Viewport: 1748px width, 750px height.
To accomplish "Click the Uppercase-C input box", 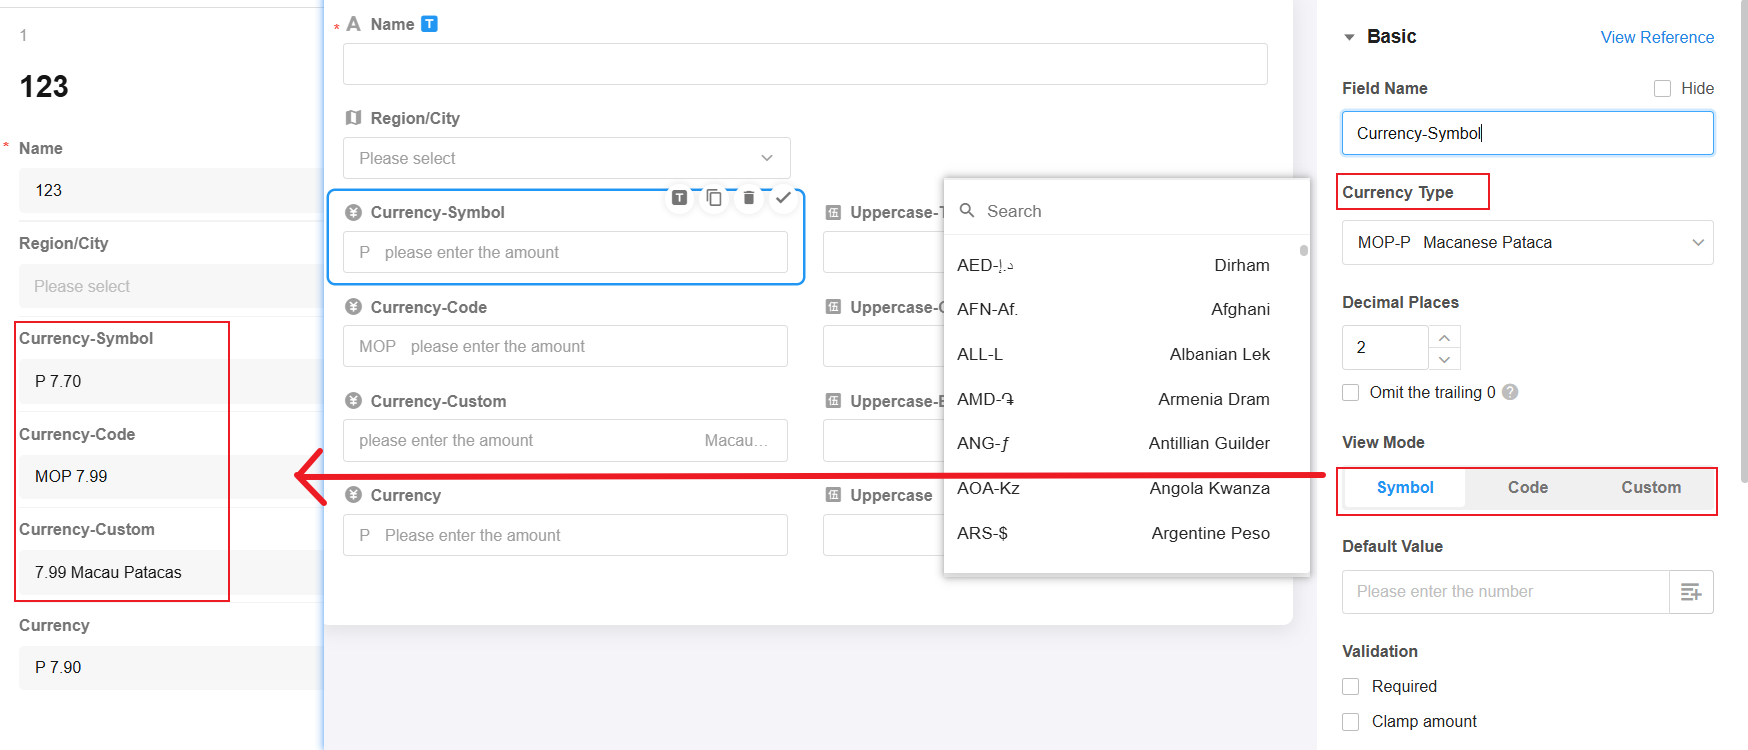I will point(883,346).
